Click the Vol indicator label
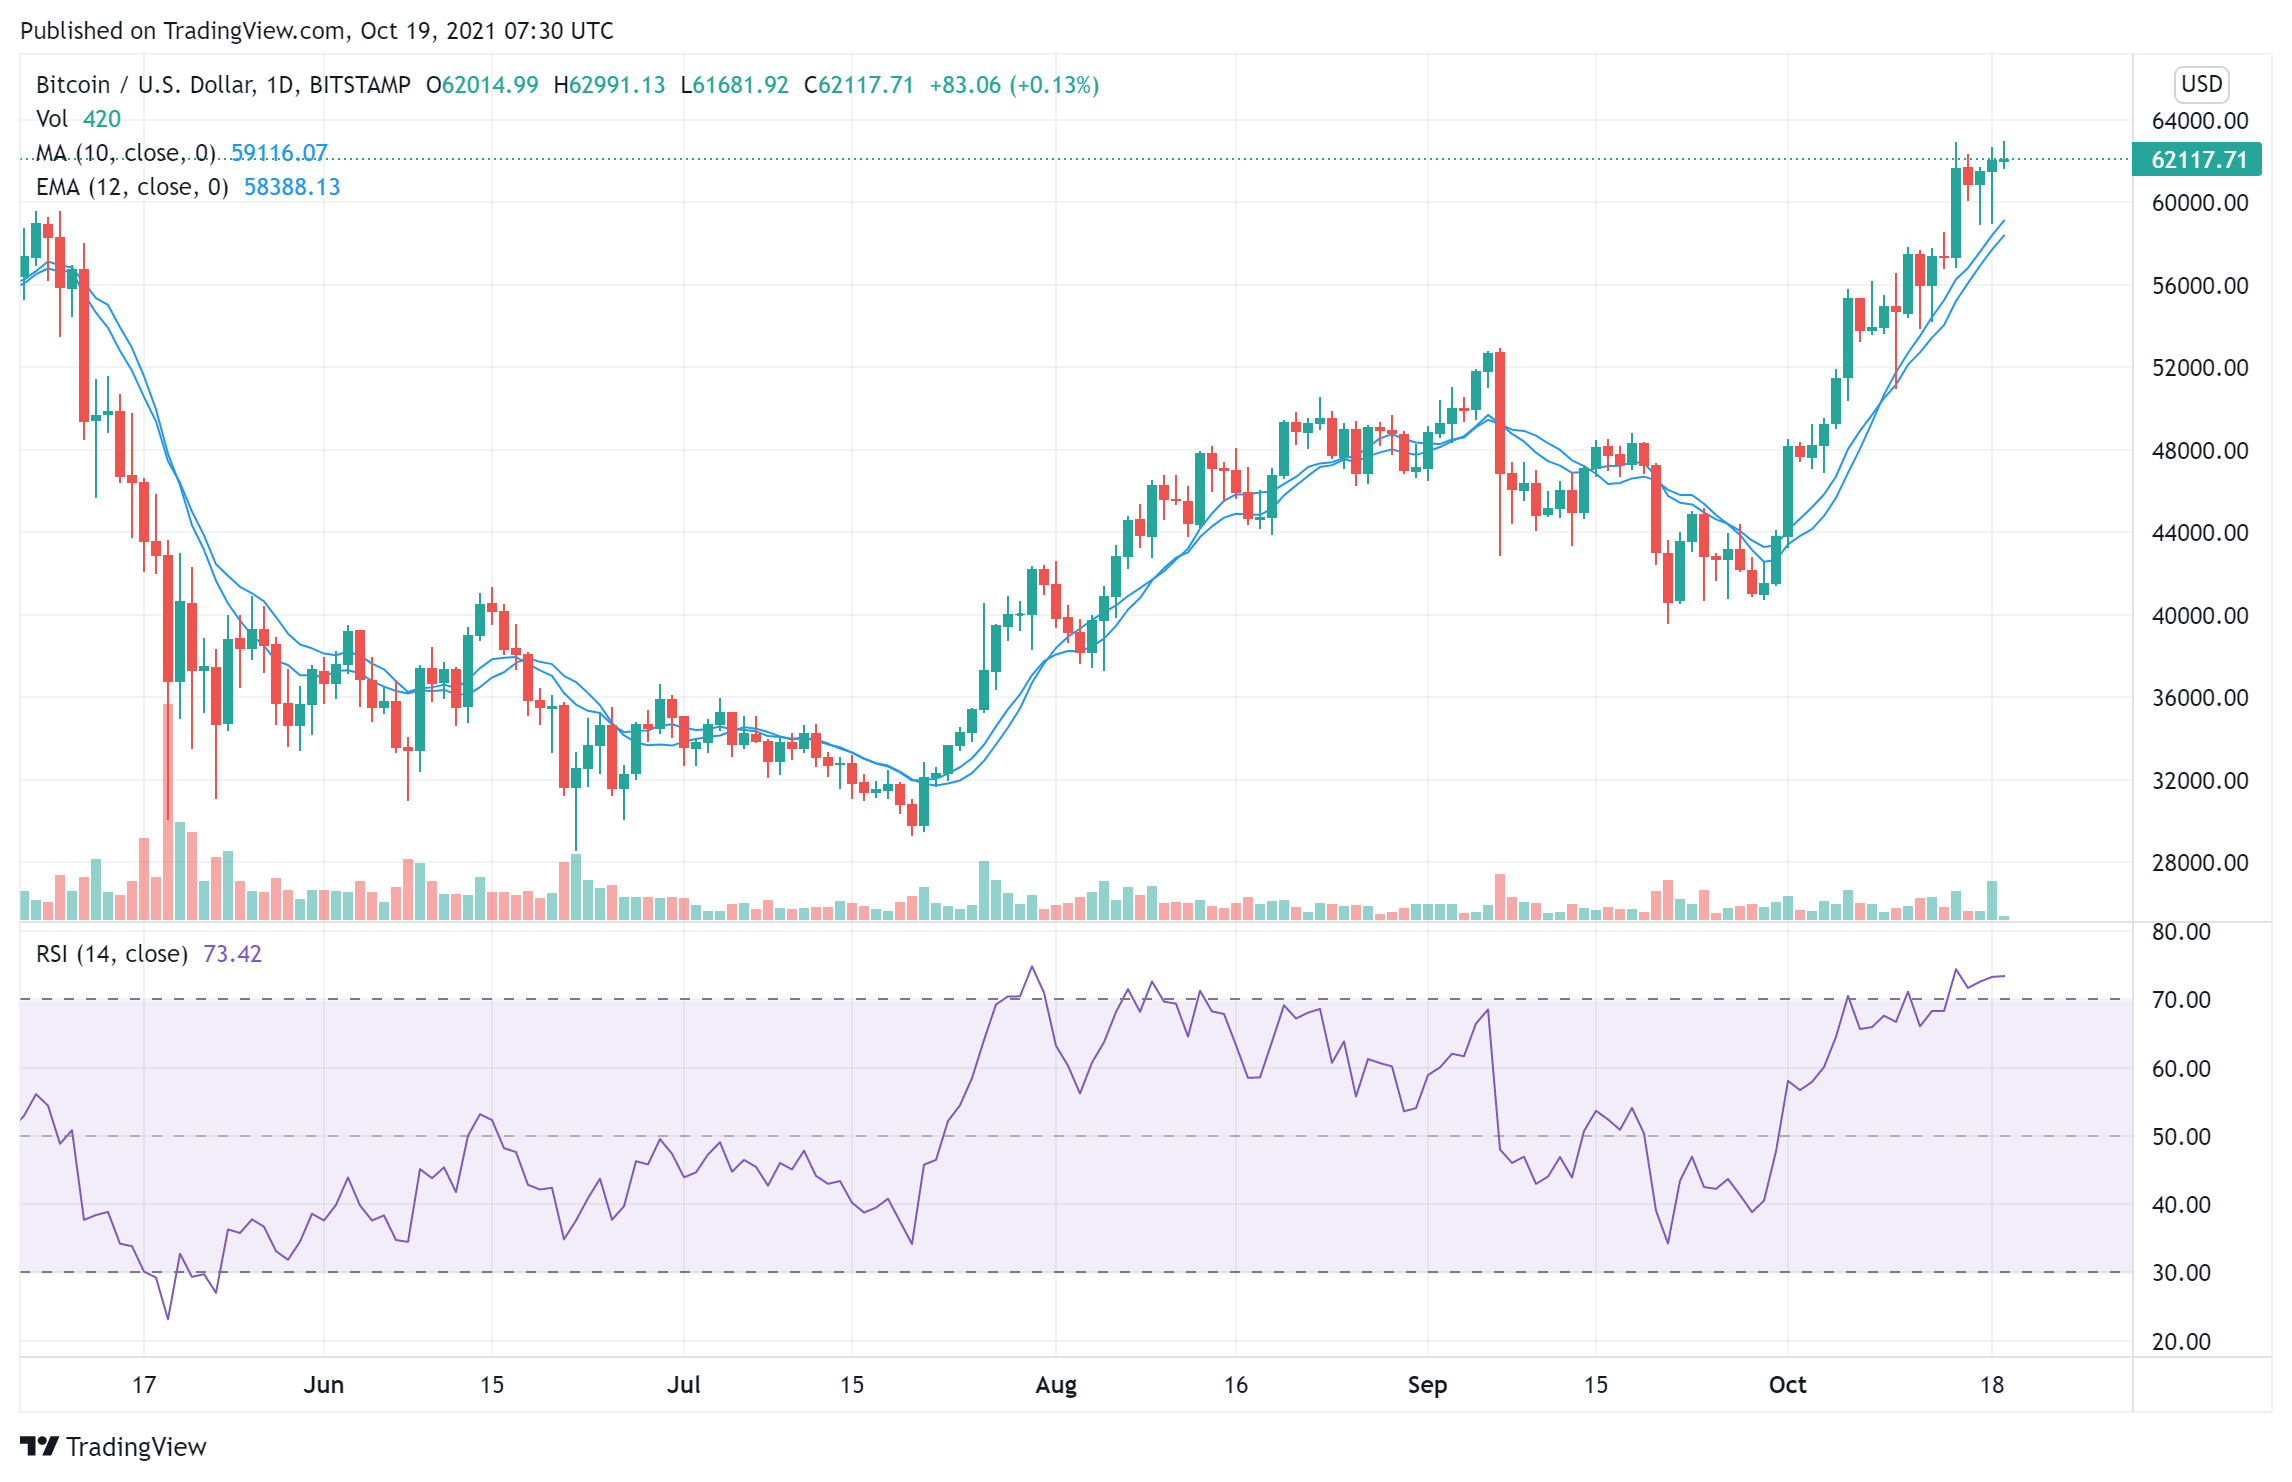 [52, 119]
